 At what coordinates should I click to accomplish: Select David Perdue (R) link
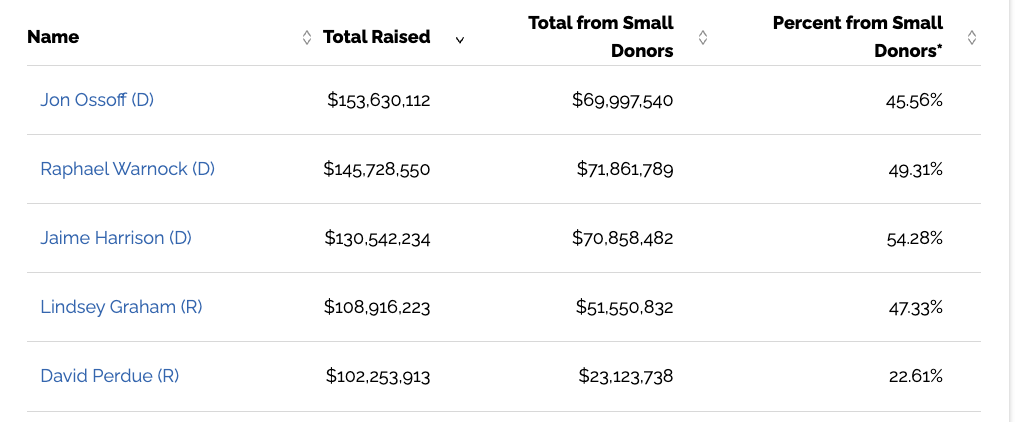tap(110, 376)
